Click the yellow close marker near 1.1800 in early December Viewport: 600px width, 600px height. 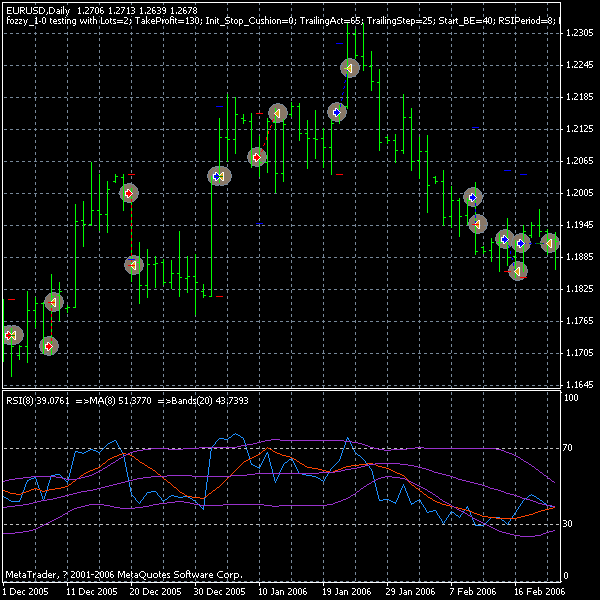click(x=54, y=302)
